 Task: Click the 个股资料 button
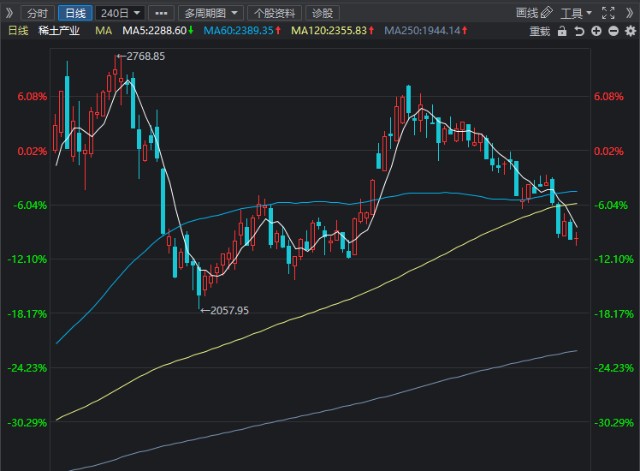(274, 13)
